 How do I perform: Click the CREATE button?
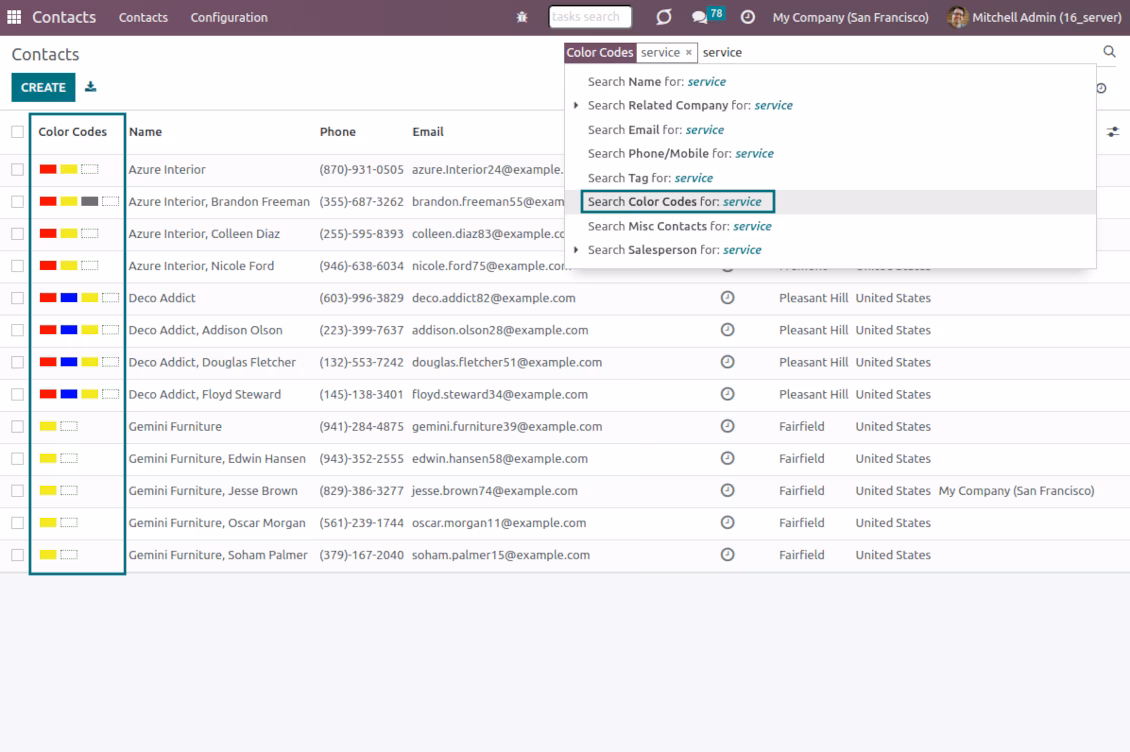click(43, 87)
